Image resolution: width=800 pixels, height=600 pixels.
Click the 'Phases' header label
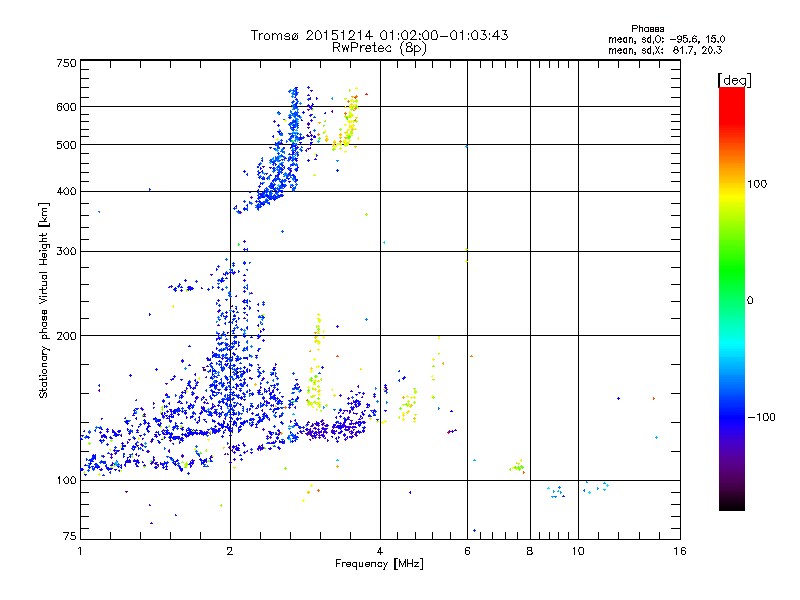click(x=647, y=29)
